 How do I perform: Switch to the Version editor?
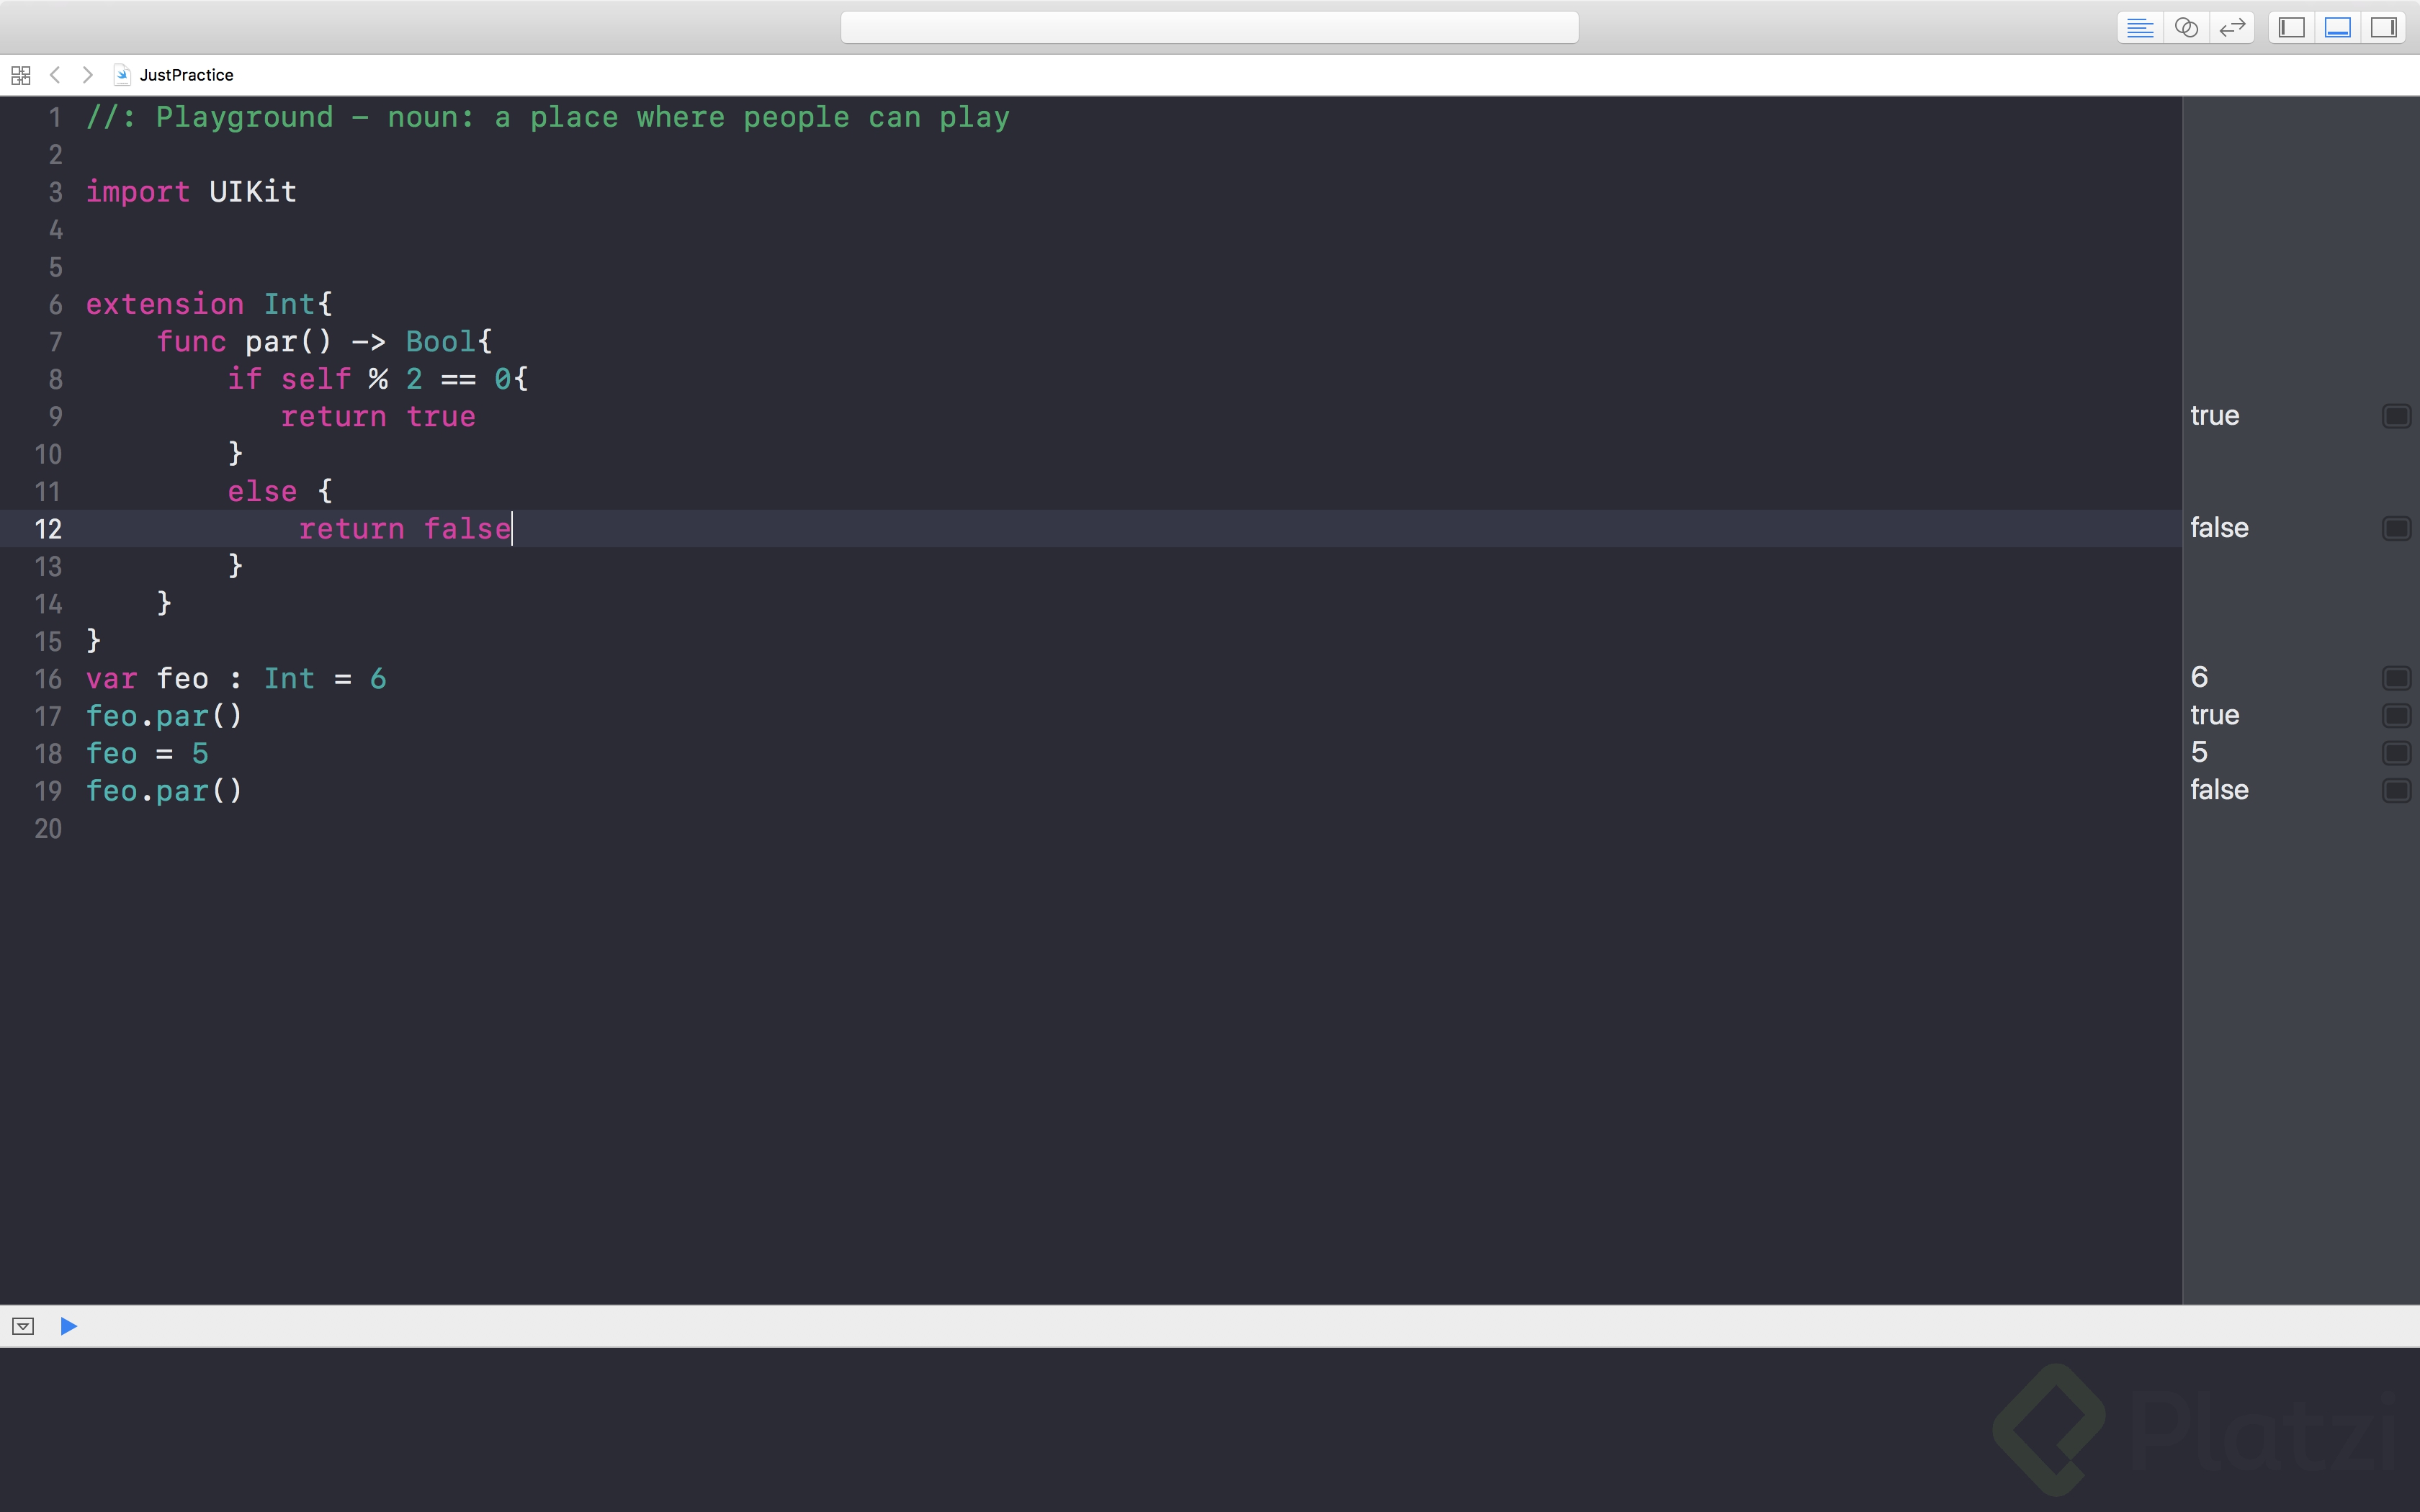coord(2232,27)
